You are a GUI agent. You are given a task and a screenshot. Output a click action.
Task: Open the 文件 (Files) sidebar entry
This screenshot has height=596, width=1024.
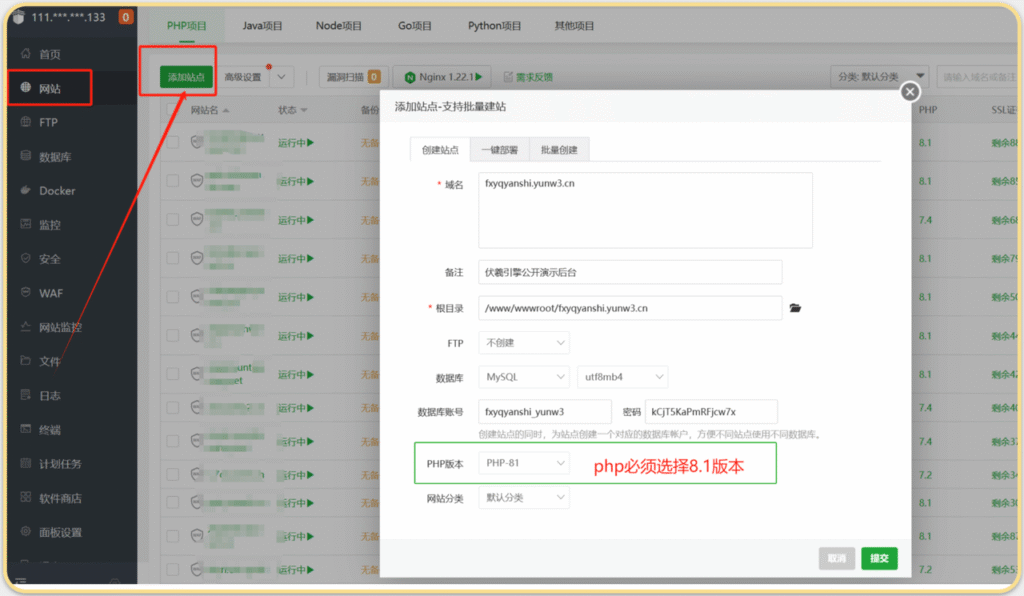[47, 361]
